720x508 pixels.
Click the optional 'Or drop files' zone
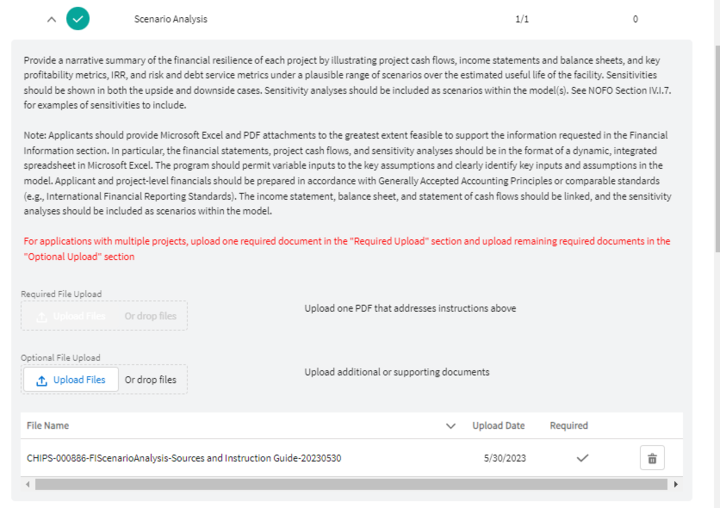point(150,380)
